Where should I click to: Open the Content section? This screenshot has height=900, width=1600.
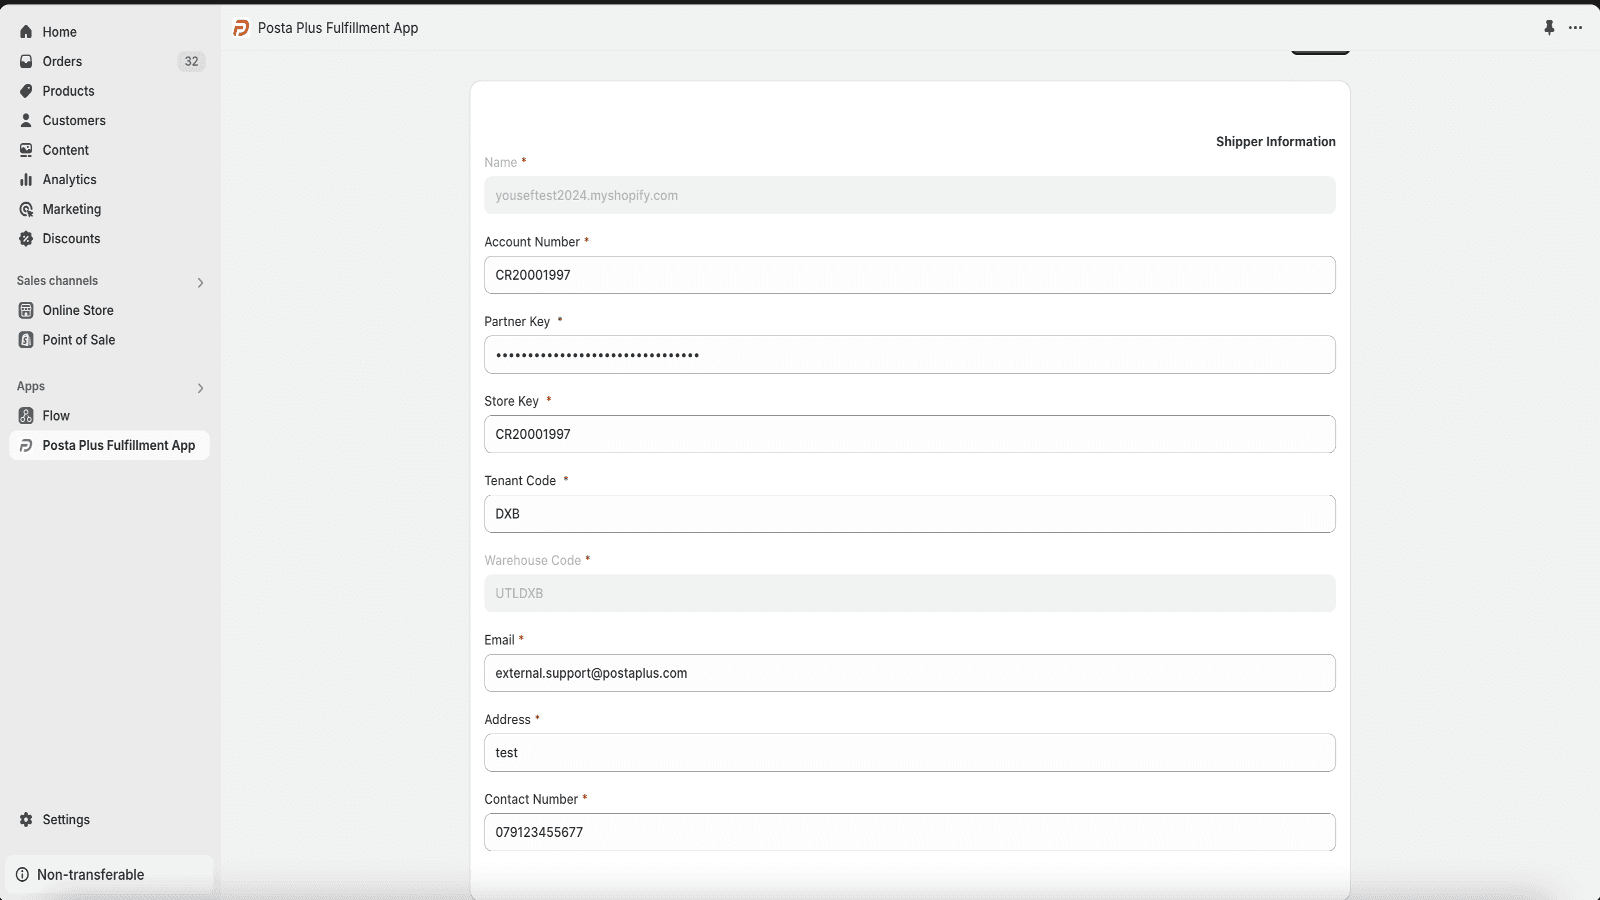click(65, 150)
